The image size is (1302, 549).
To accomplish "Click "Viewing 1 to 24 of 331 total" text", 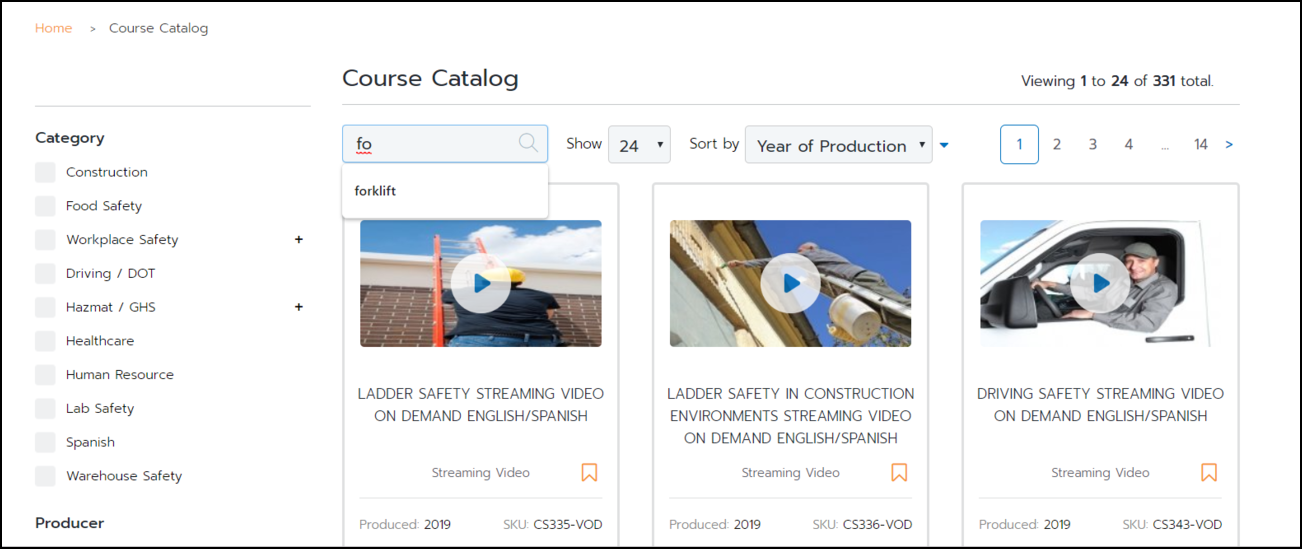I will pyautogui.click(x=1117, y=81).
